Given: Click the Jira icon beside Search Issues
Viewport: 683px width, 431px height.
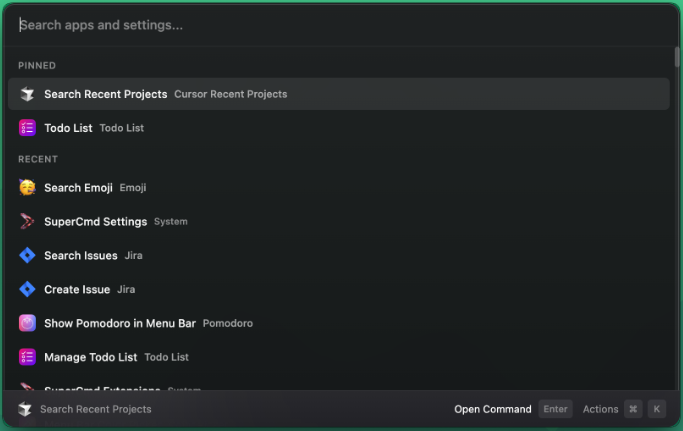Looking at the screenshot, I should (x=27, y=256).
